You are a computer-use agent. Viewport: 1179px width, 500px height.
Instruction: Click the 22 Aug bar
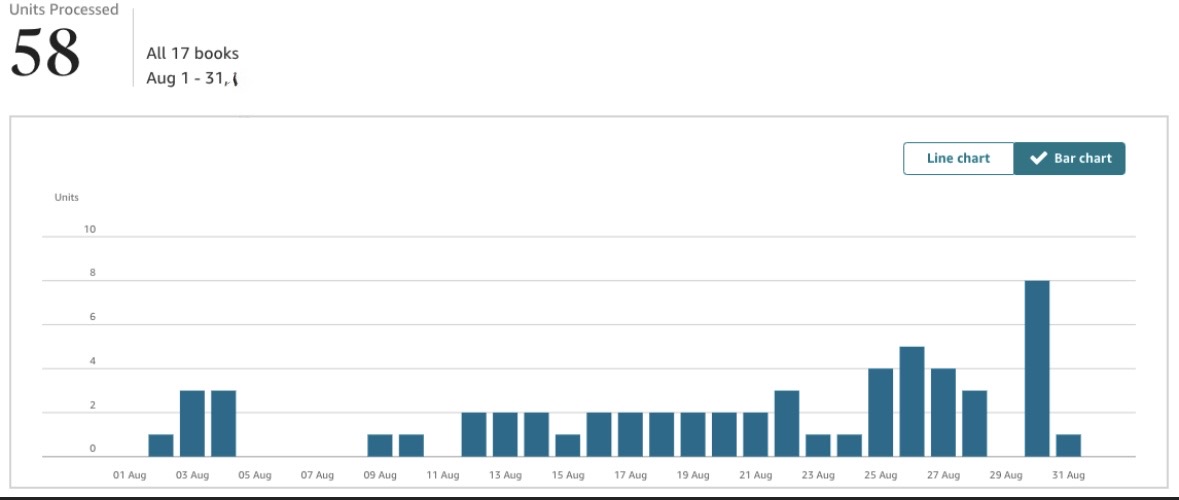coord(787,423)
